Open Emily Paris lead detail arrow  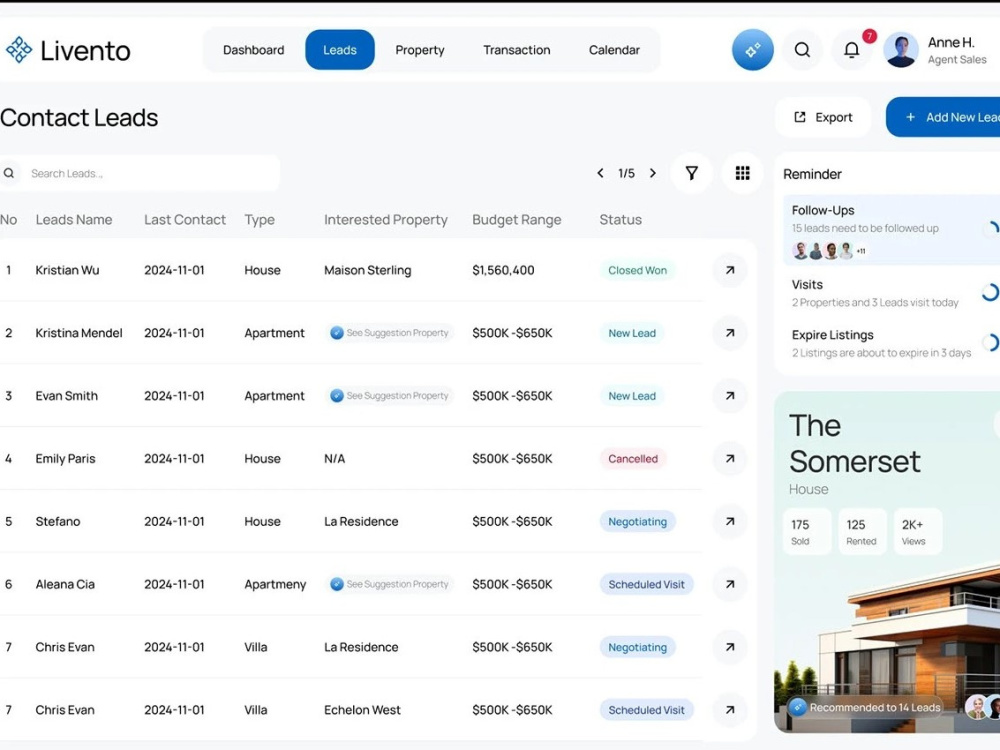730,459
